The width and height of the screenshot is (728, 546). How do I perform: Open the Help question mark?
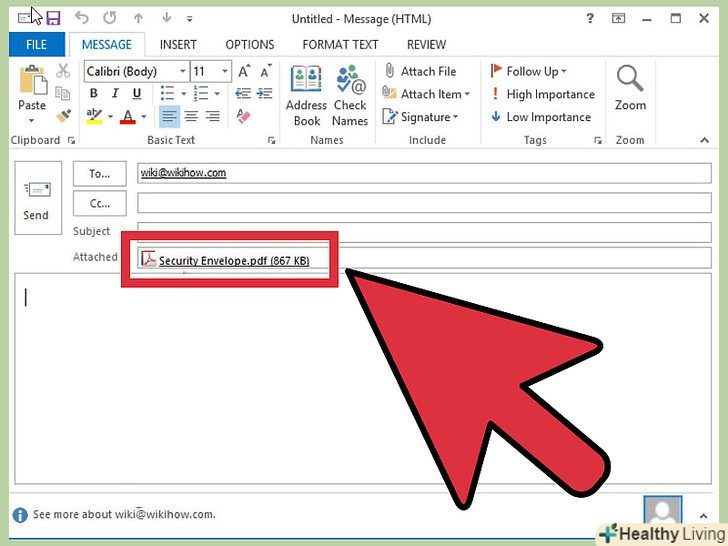point(590,19)
